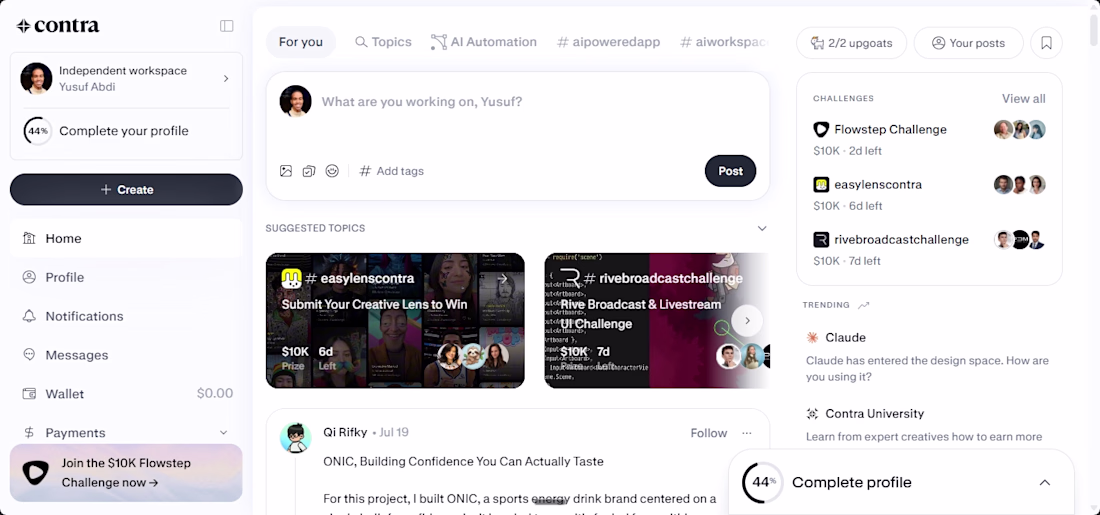The image size is (1100, 515).
Task: Open Join the $10K Flowstep Challenge banner
Action: coord(126,473)
